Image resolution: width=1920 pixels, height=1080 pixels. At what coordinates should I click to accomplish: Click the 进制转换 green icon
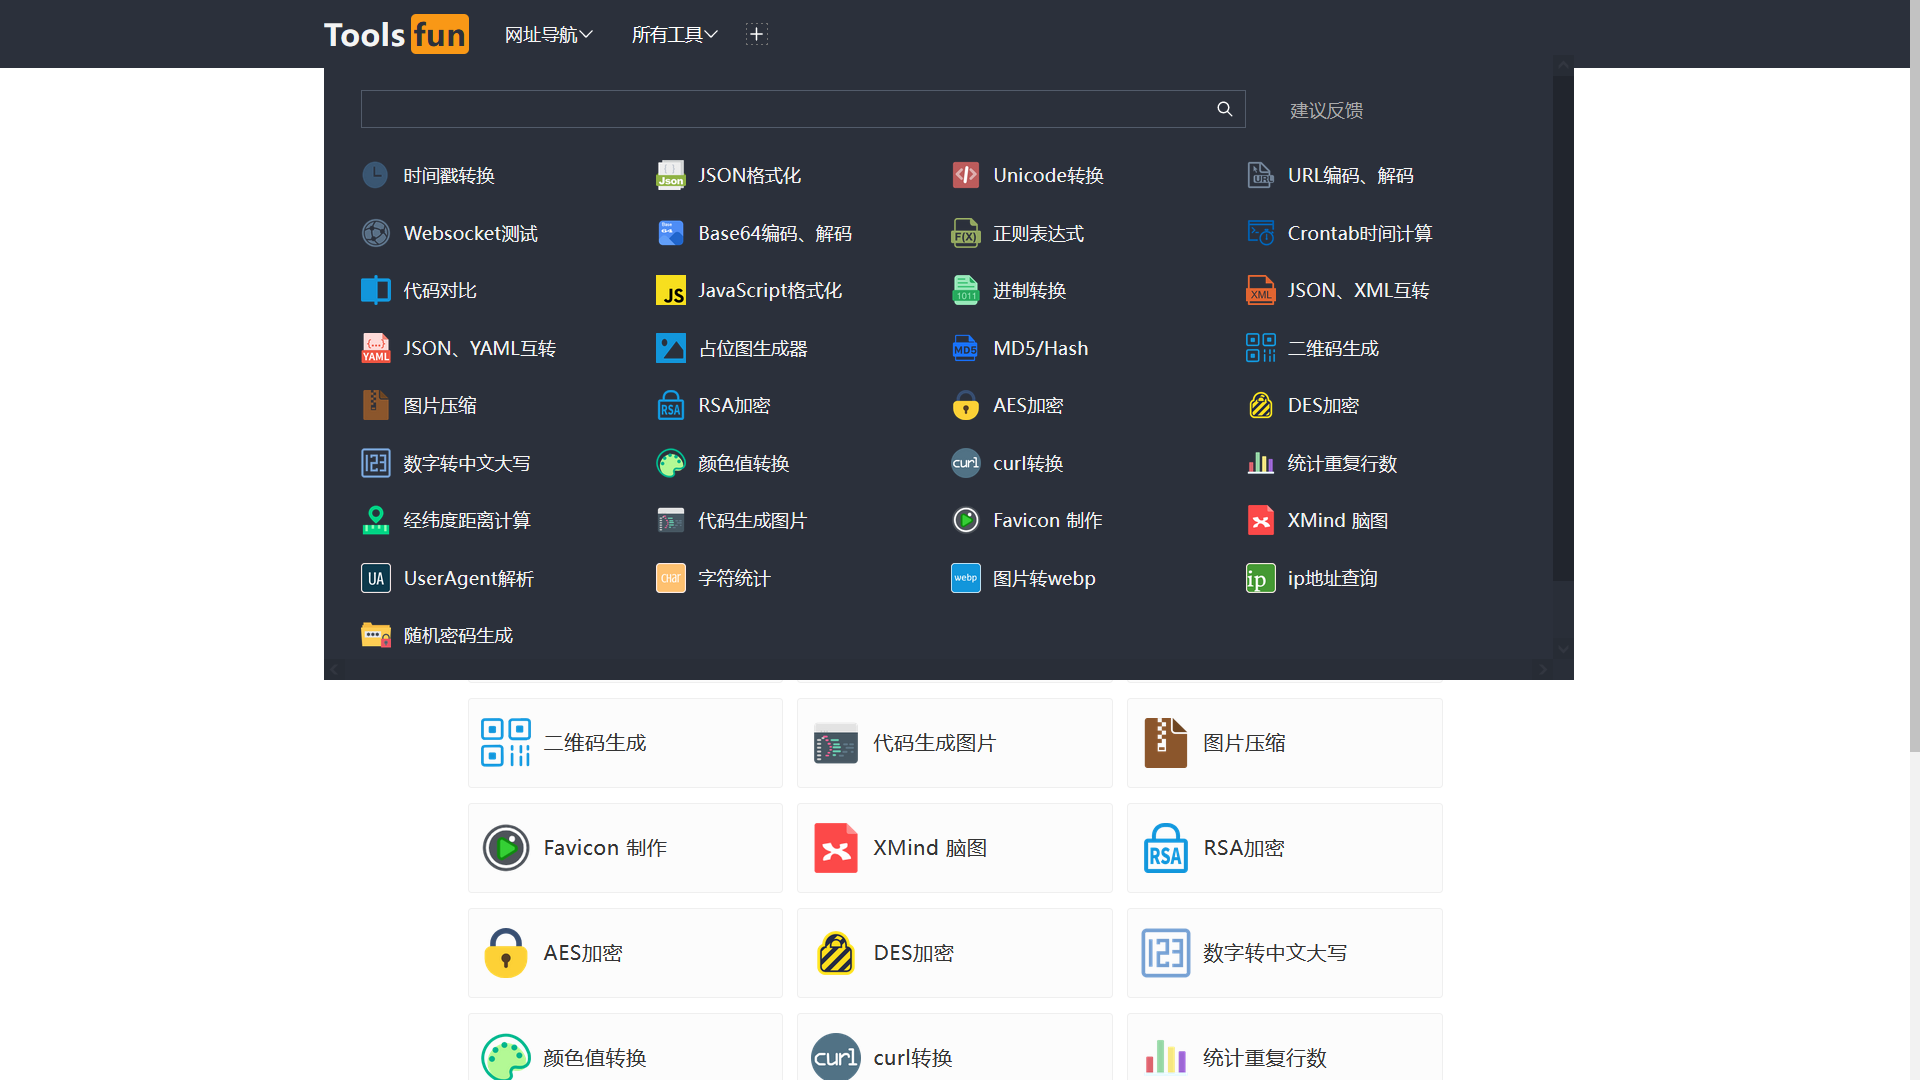[965, 290]
